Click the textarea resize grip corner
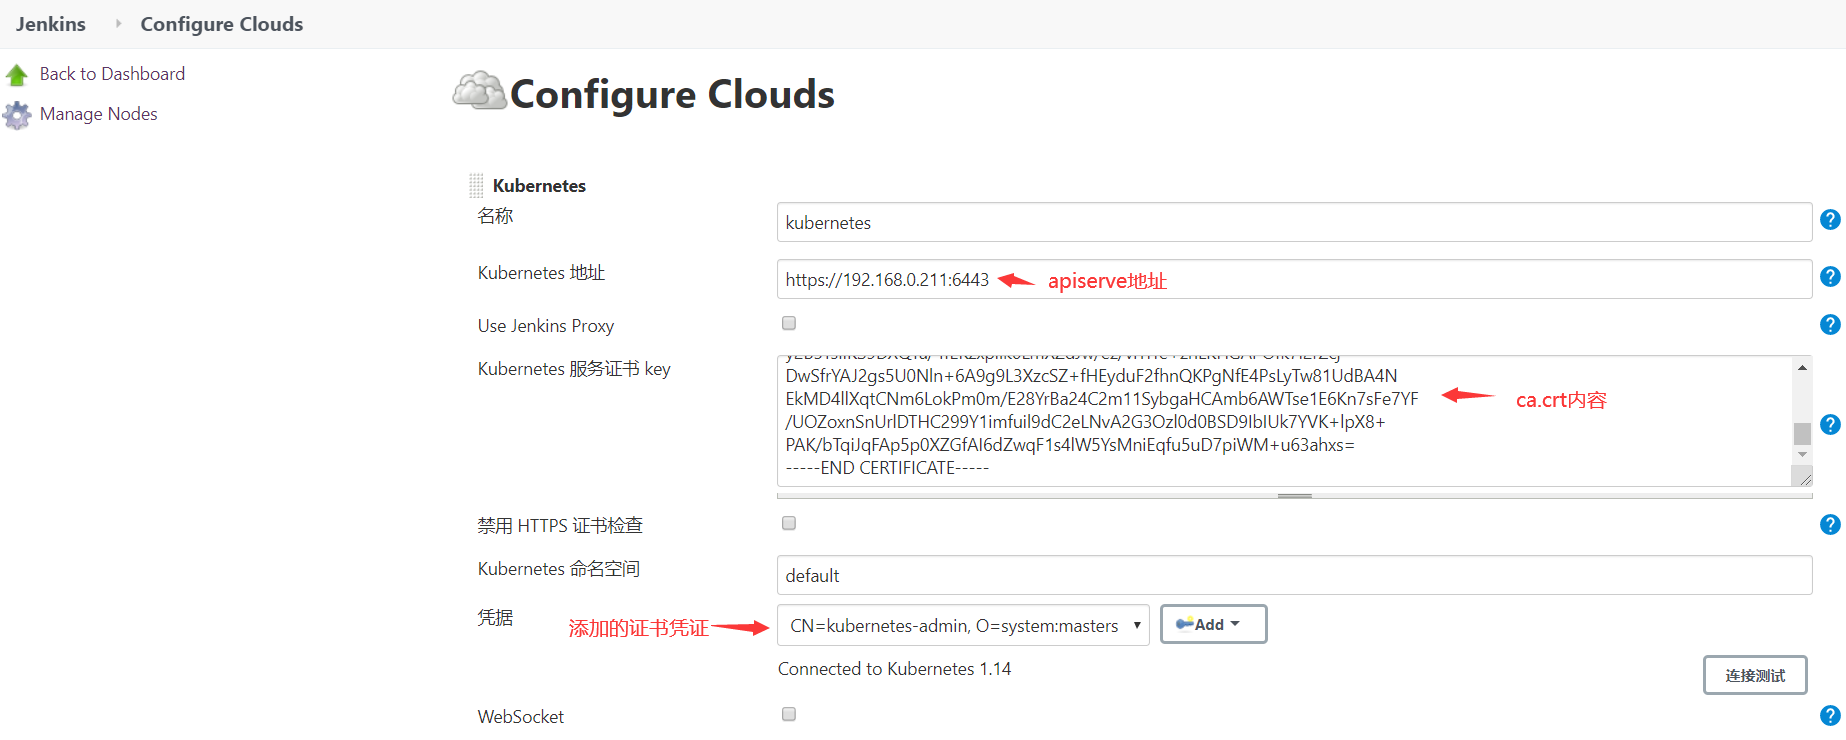This screenshot has width=1846, height=740. (x=1804, y=478)
